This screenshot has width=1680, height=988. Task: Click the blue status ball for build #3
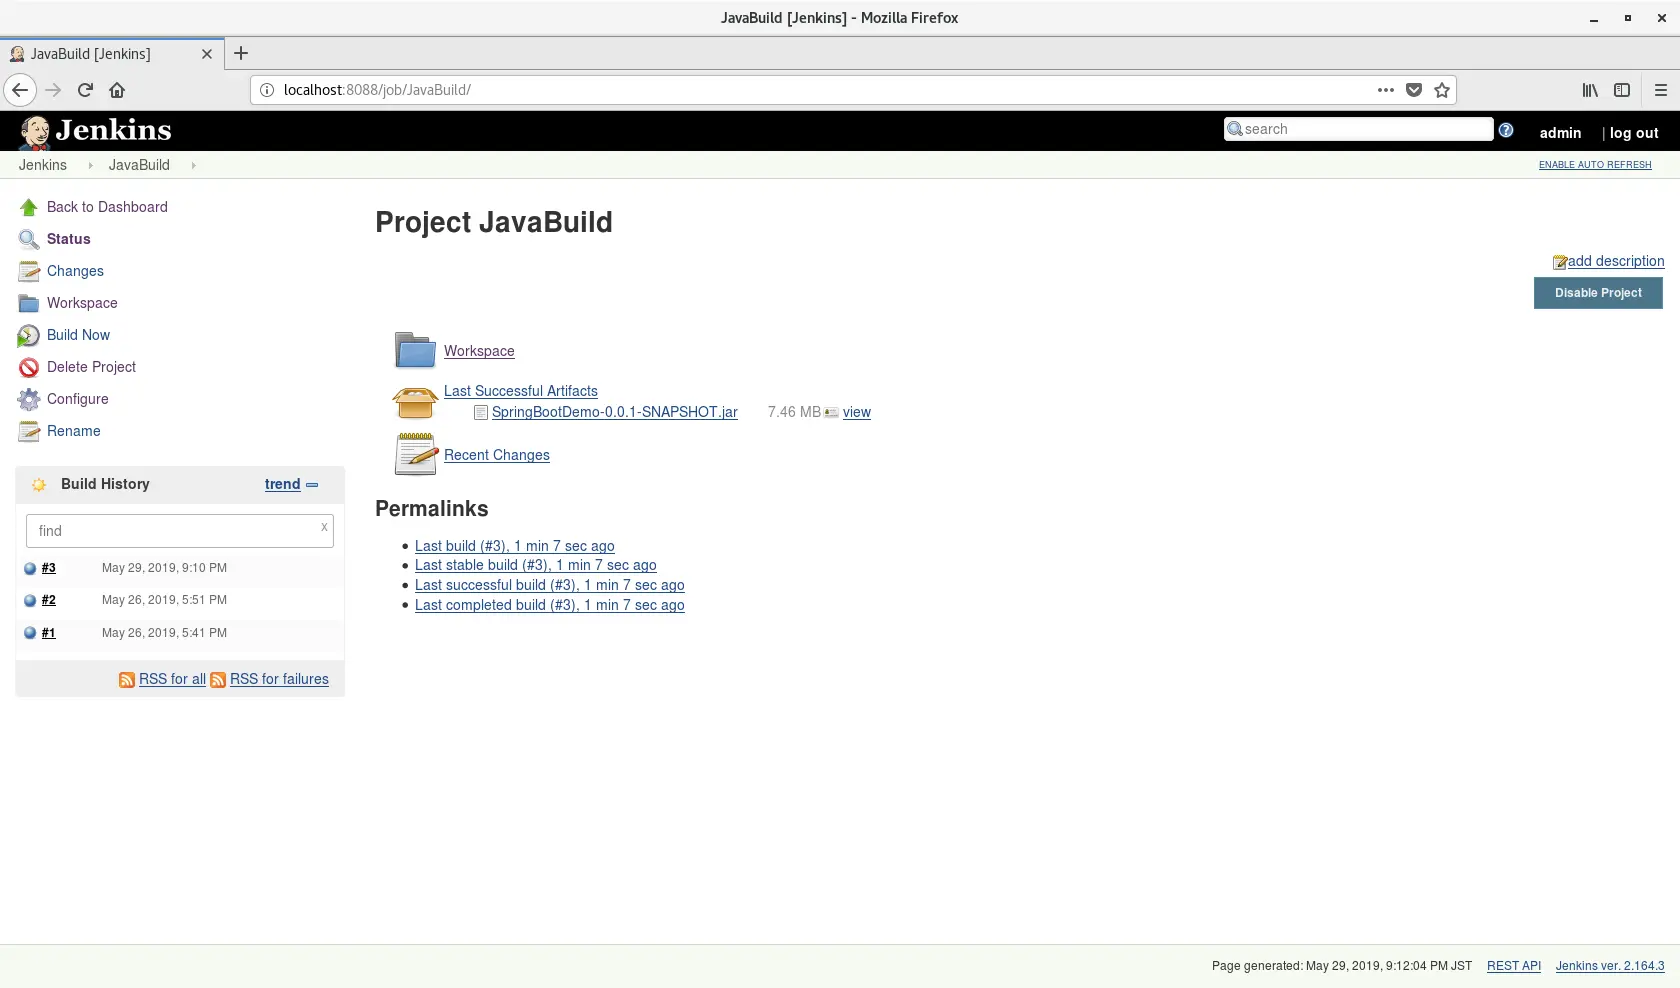(30, 568)
